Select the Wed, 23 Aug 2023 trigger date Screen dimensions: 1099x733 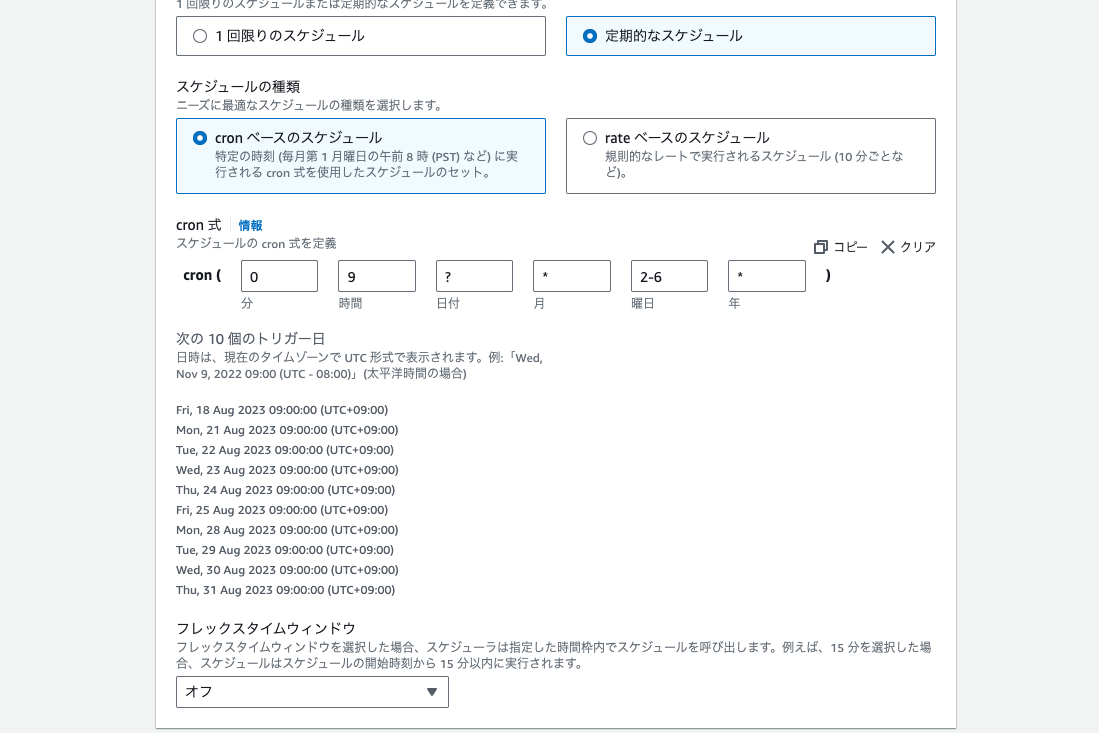coord(285,469)
